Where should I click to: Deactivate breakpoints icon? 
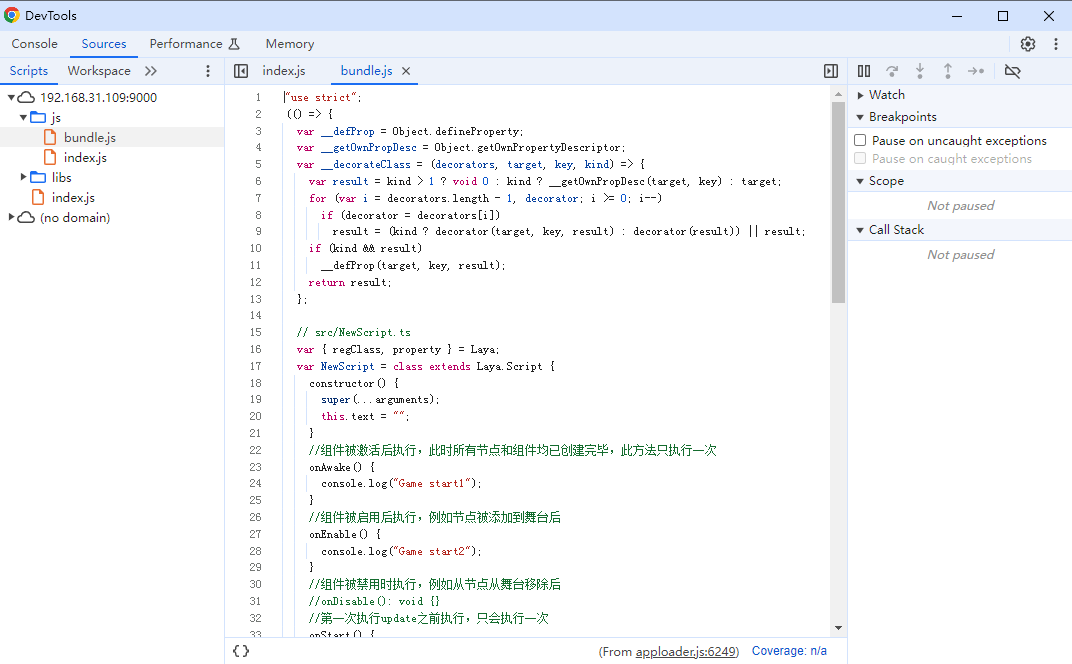(1012, 71)
